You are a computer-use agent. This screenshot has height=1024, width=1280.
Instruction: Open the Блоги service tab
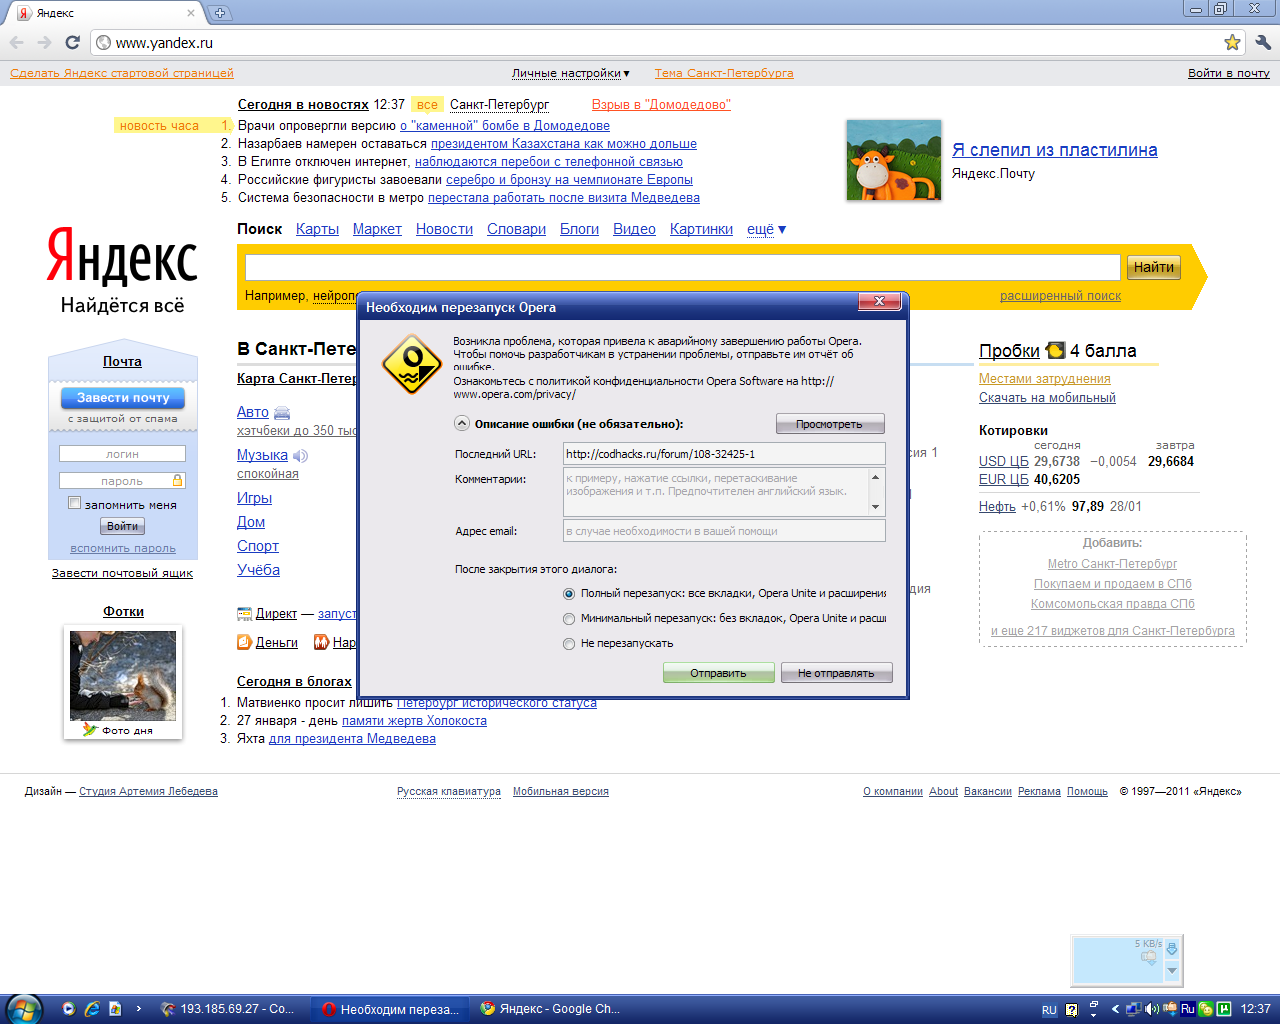tap(579, 229)
